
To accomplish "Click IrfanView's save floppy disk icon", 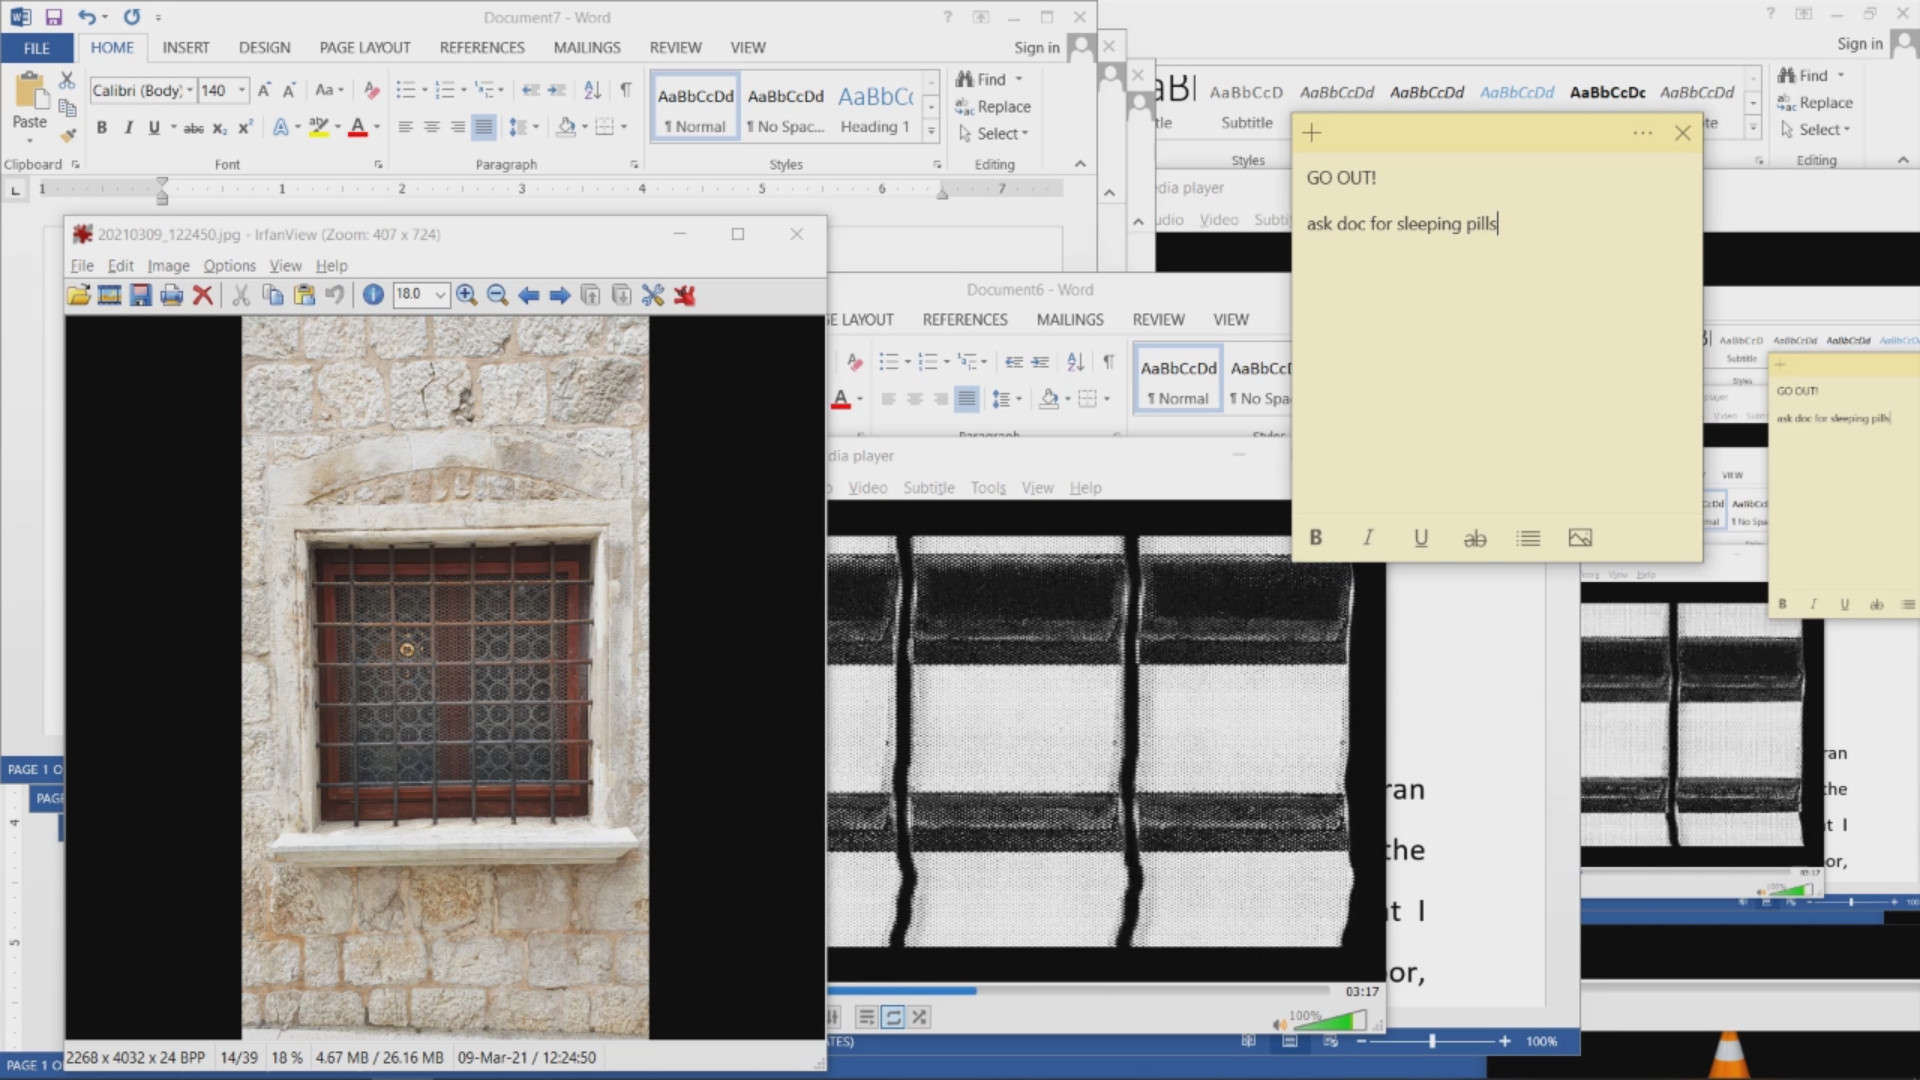I will pyautogui.click(x=141, y=295).
